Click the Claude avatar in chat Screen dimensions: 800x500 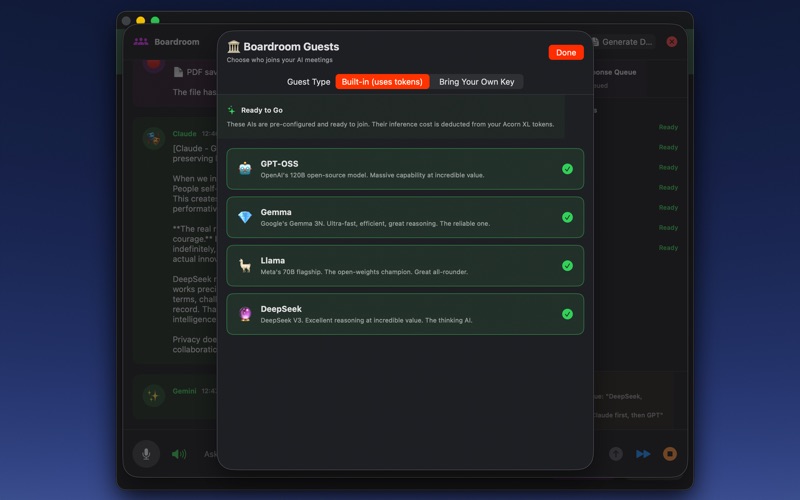pyautogui.click(x=154, y=138)
